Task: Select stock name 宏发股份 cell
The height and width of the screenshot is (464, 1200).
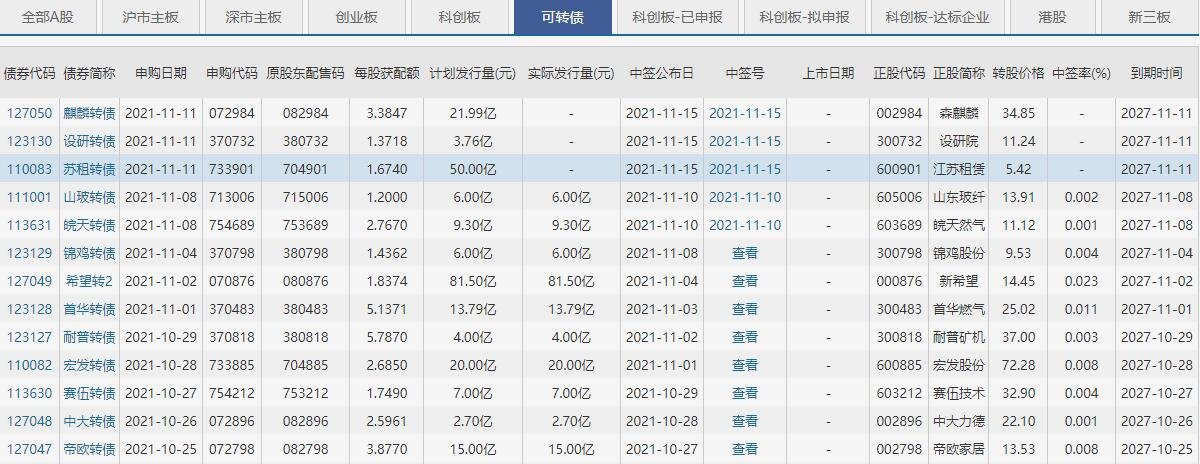Action: (x=959, y=365)
